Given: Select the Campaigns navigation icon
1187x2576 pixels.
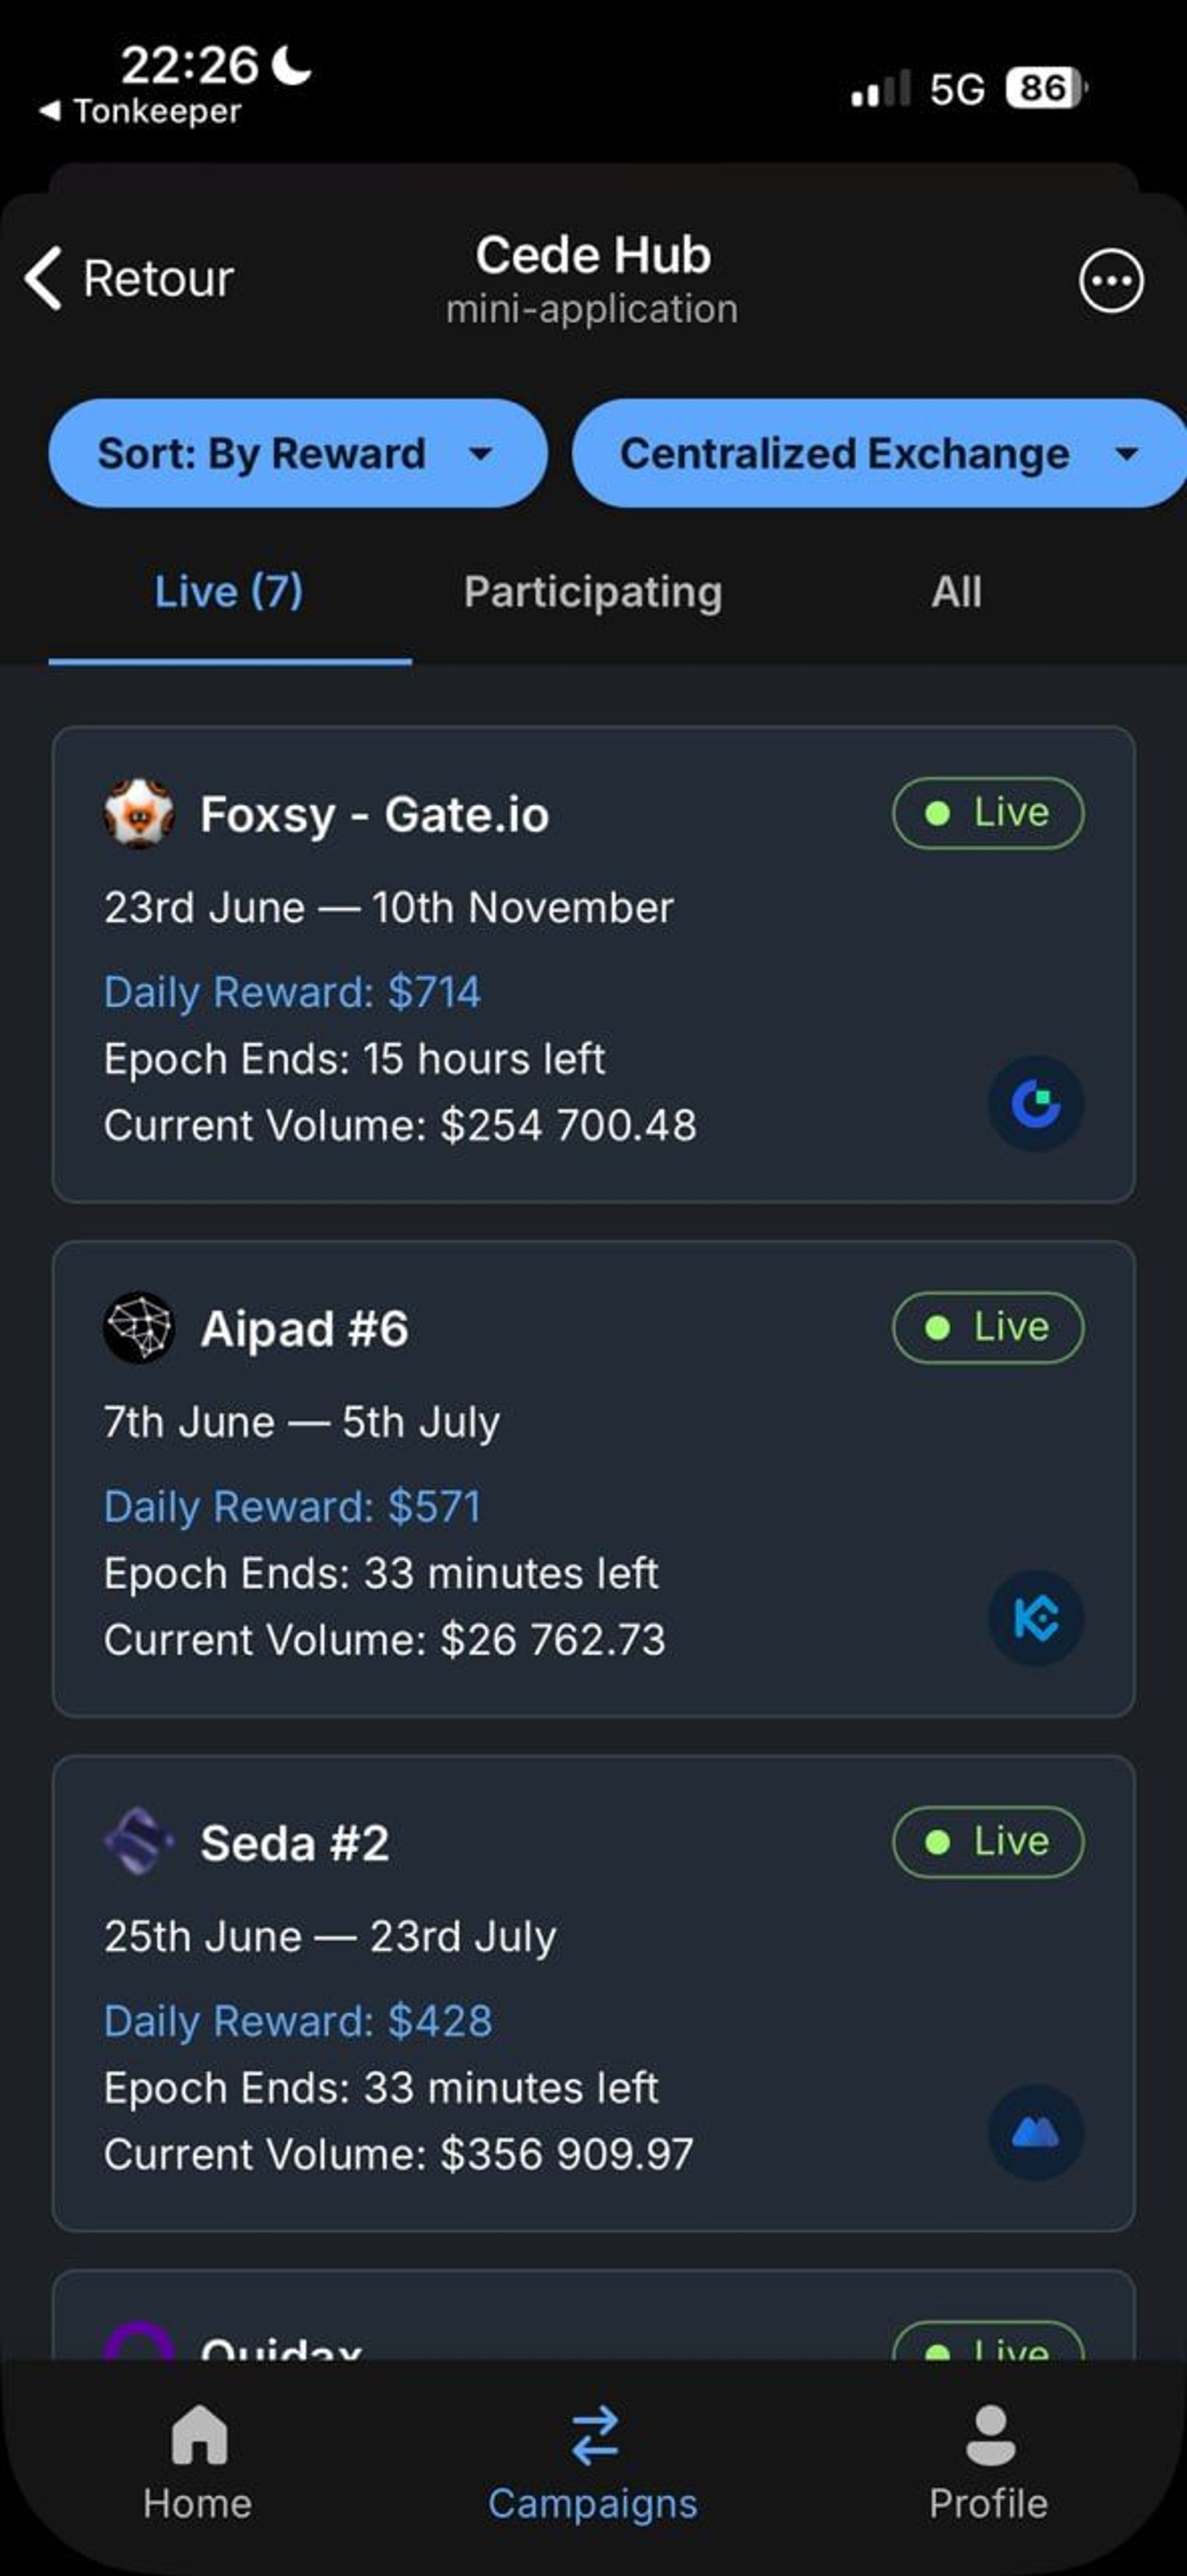Looking at the screenshot, I should click(x=593, y=2436).
